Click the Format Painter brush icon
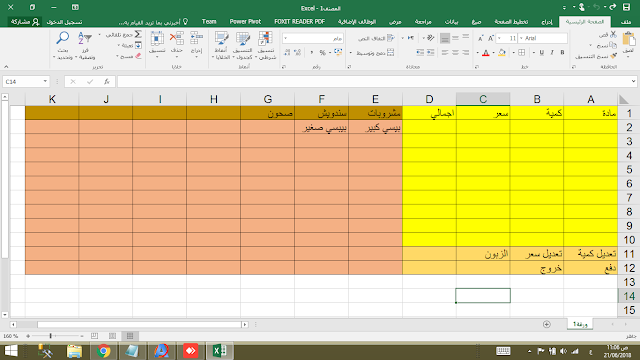The width and height of the screenshot is (640, 360). 613,56
